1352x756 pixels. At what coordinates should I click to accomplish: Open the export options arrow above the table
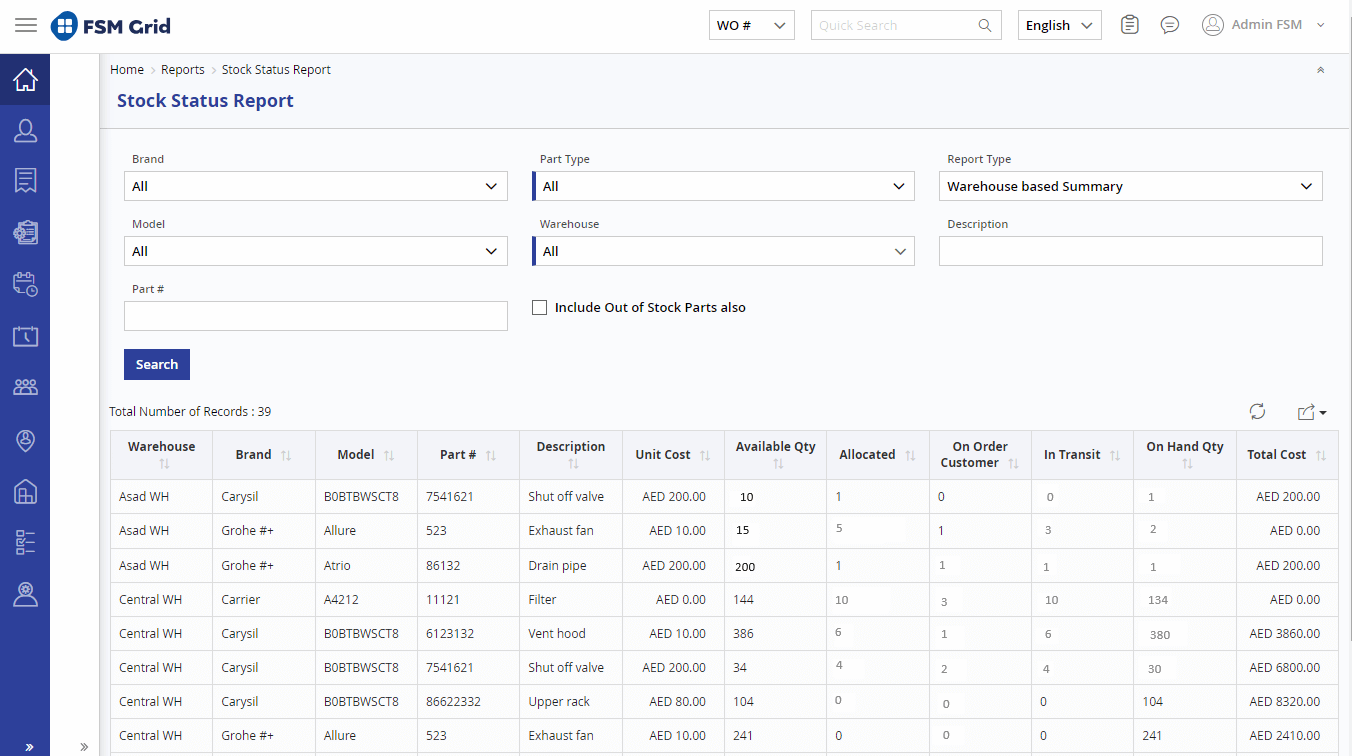1311,412
